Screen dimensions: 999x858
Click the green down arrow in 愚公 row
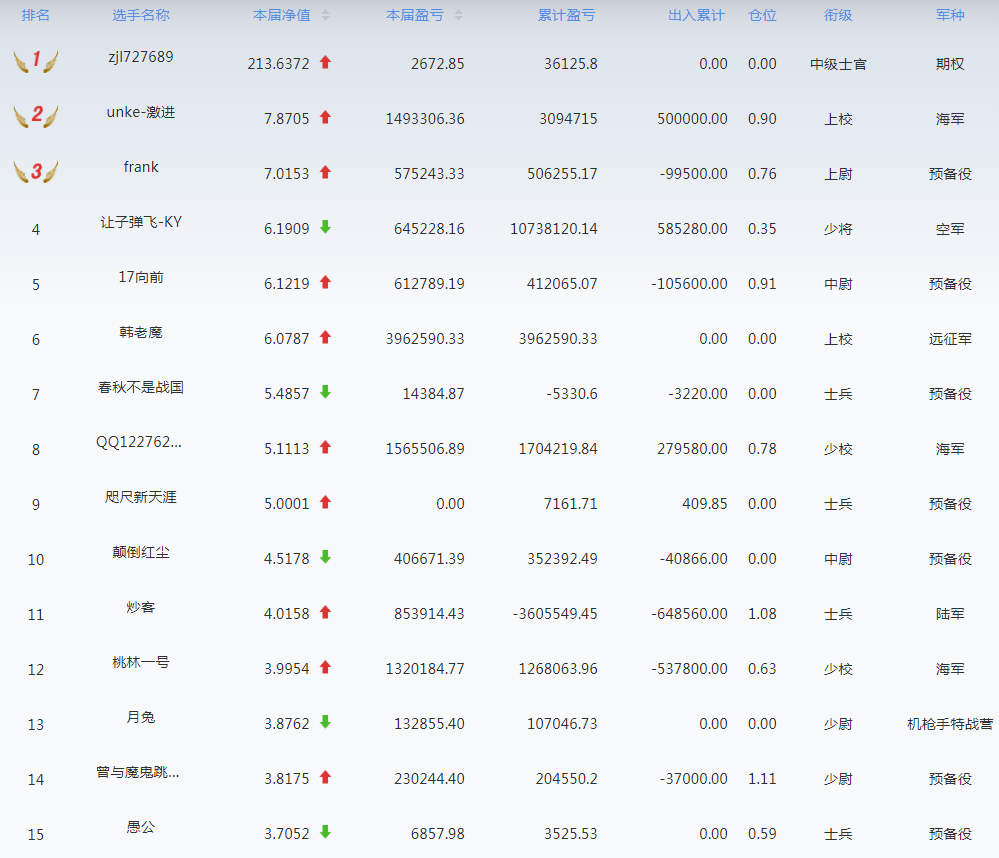coord(326,833)
